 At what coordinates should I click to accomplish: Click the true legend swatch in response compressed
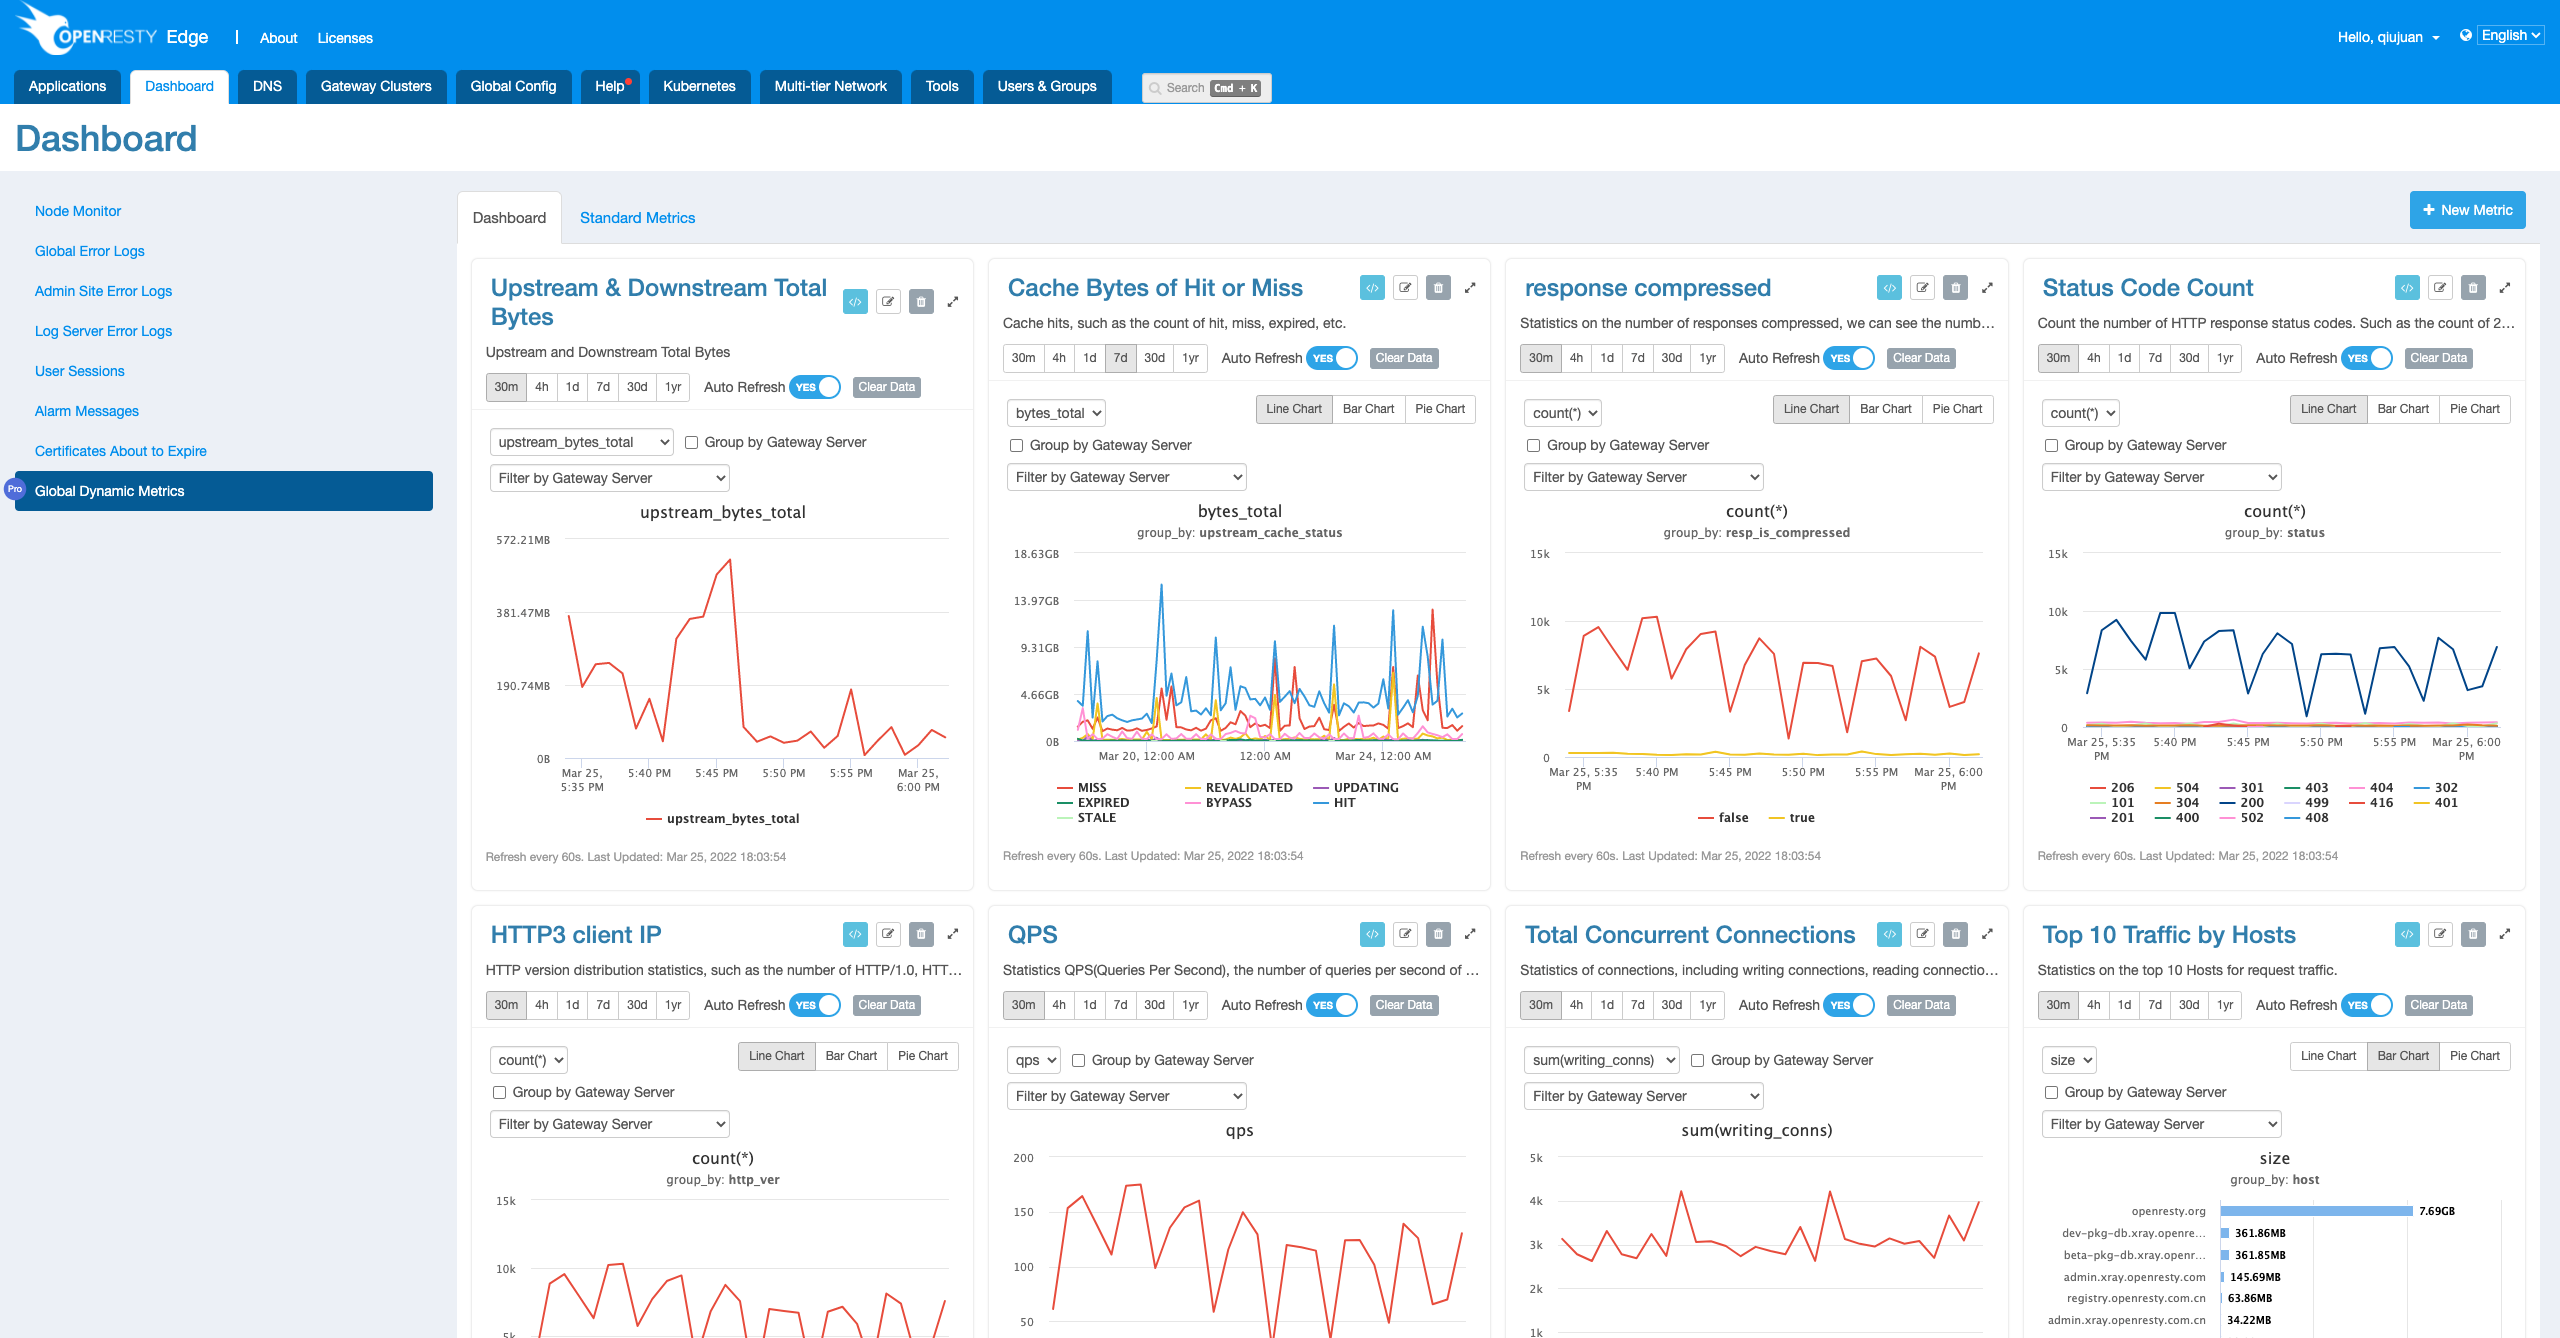(x=1777, y=818)
